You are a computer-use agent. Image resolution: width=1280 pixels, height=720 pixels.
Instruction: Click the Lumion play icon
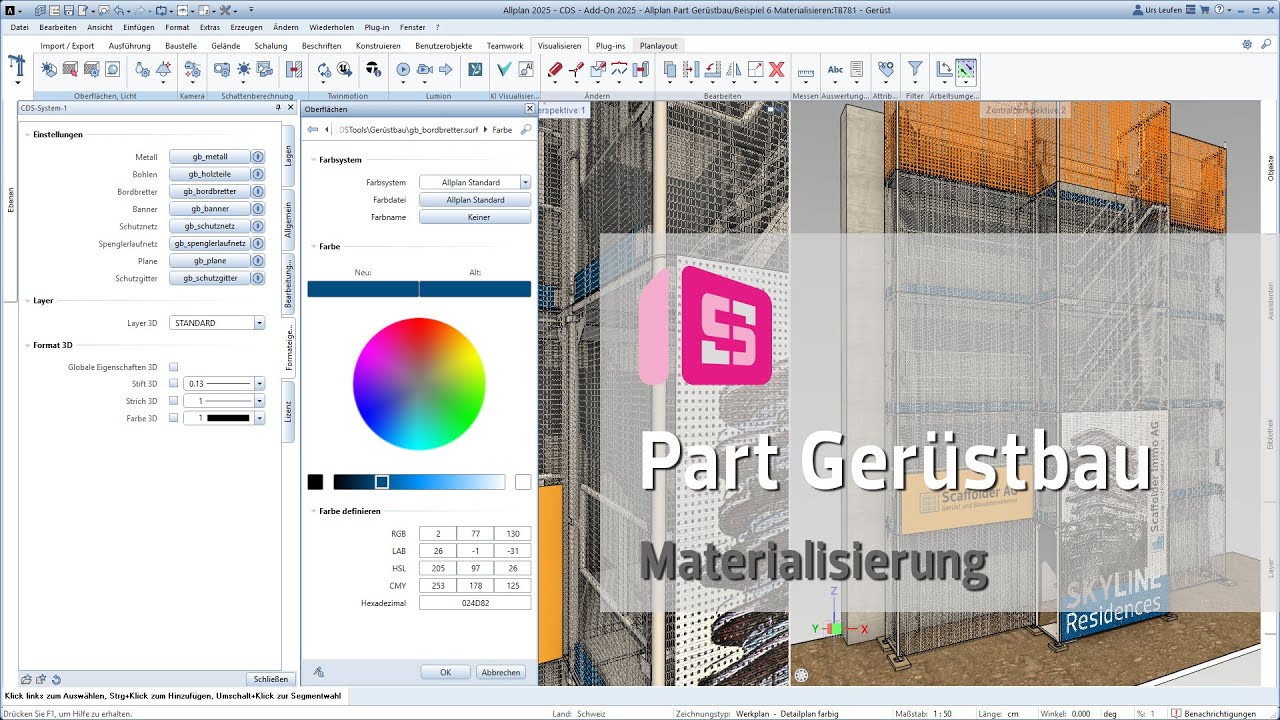pos(403,69)
